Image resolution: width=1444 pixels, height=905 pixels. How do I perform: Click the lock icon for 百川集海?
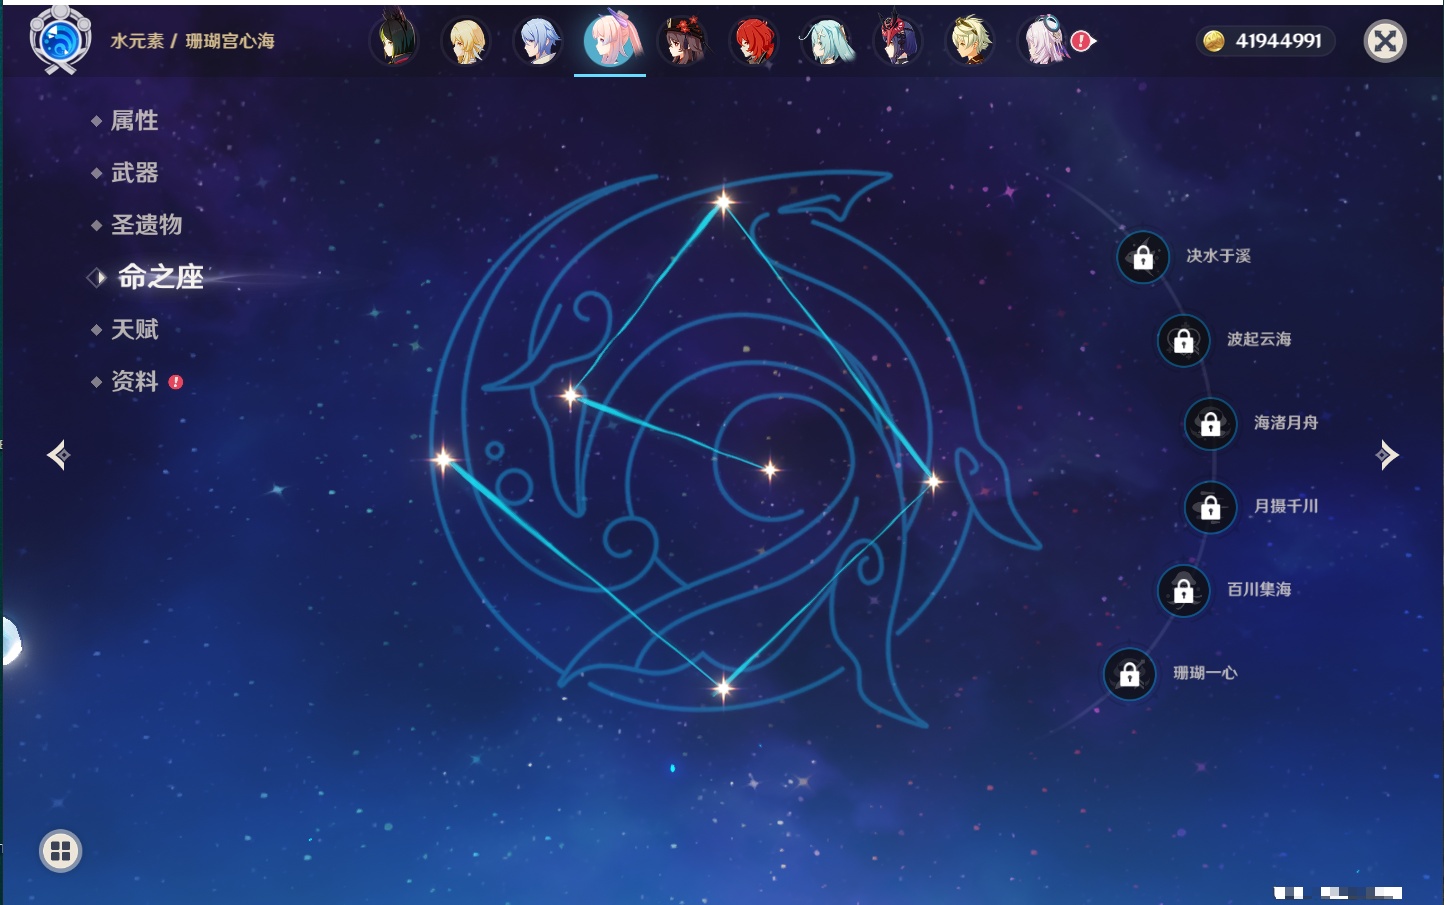1183,591
